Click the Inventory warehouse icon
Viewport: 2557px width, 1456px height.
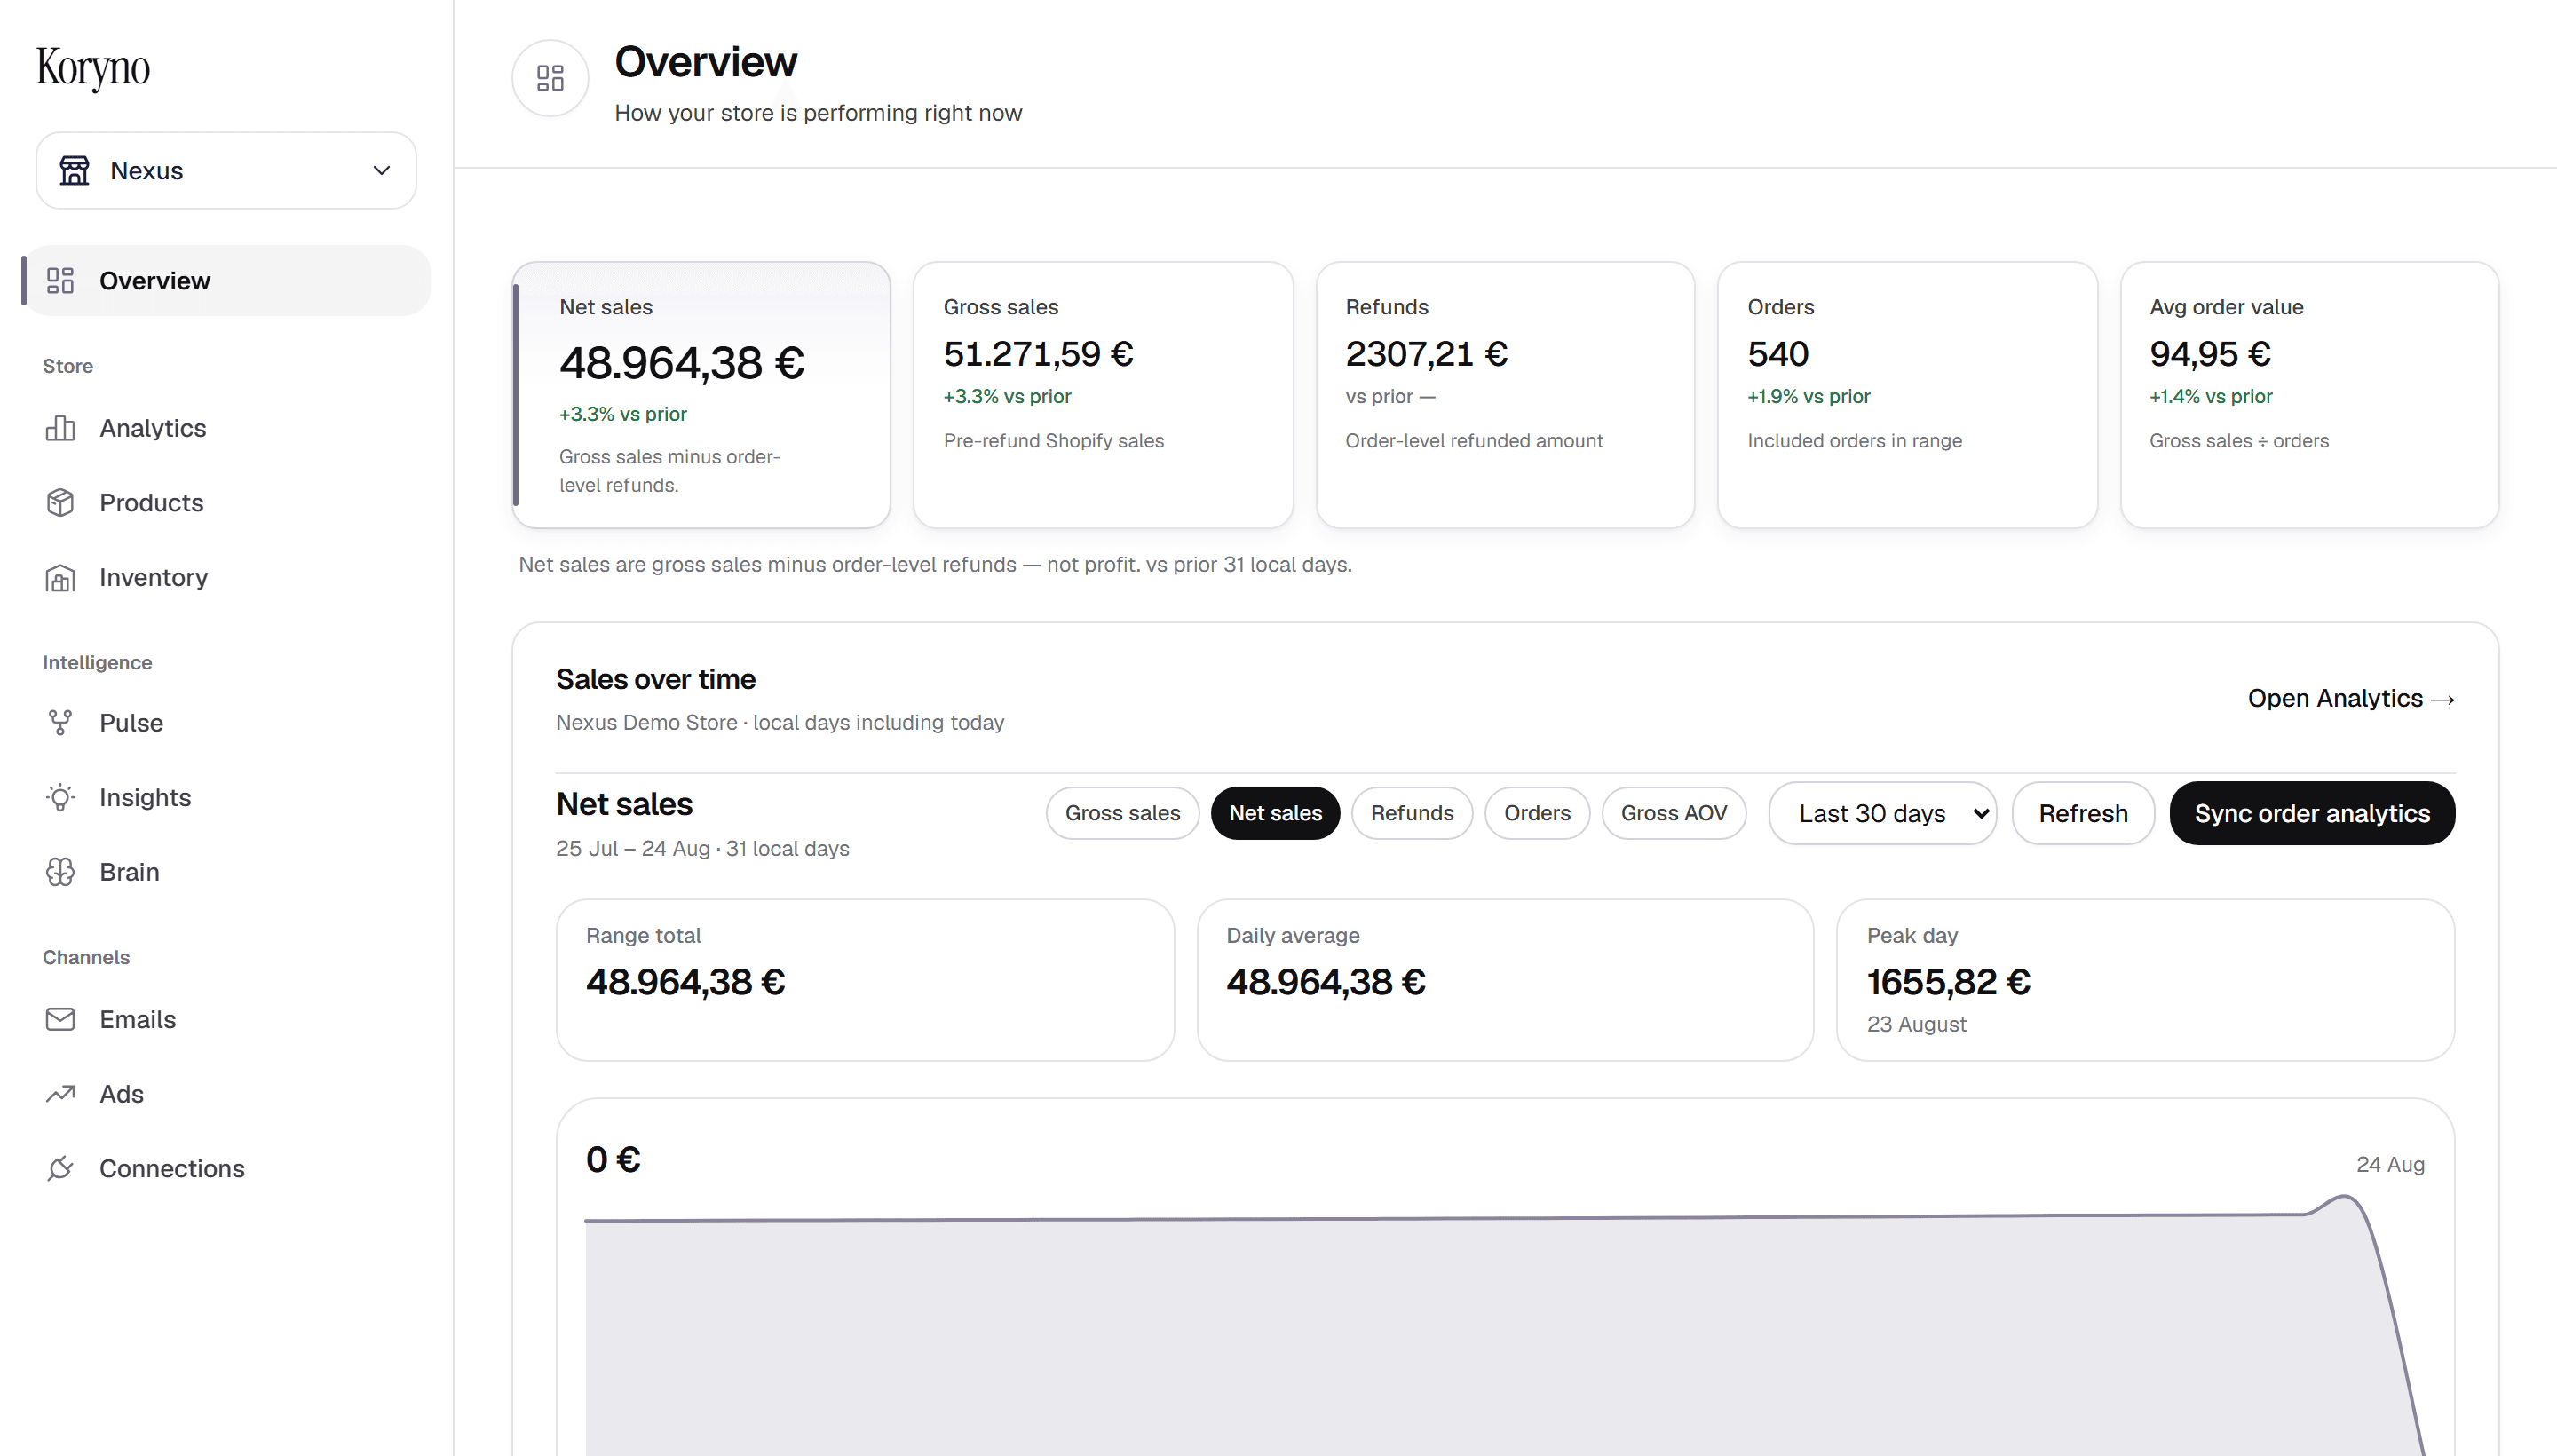60,577
